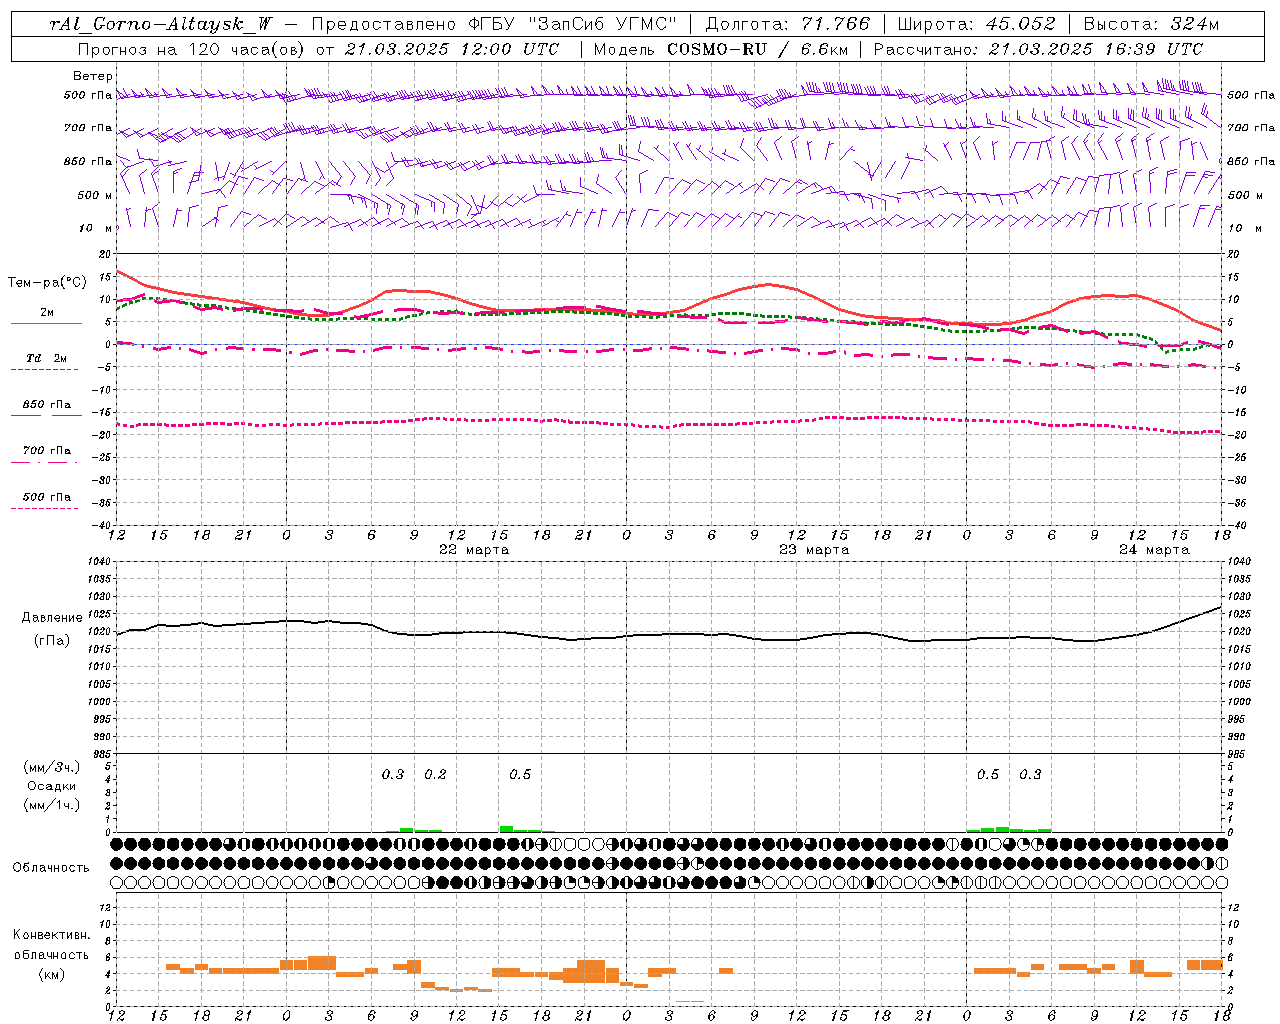Click the Td 2м legend label

46,357
